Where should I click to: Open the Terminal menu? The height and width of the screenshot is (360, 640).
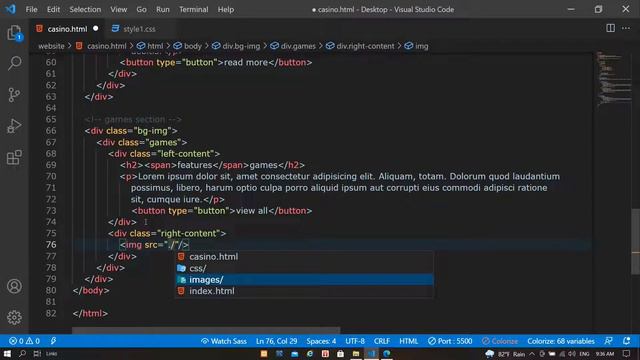[x=193, y=9]
